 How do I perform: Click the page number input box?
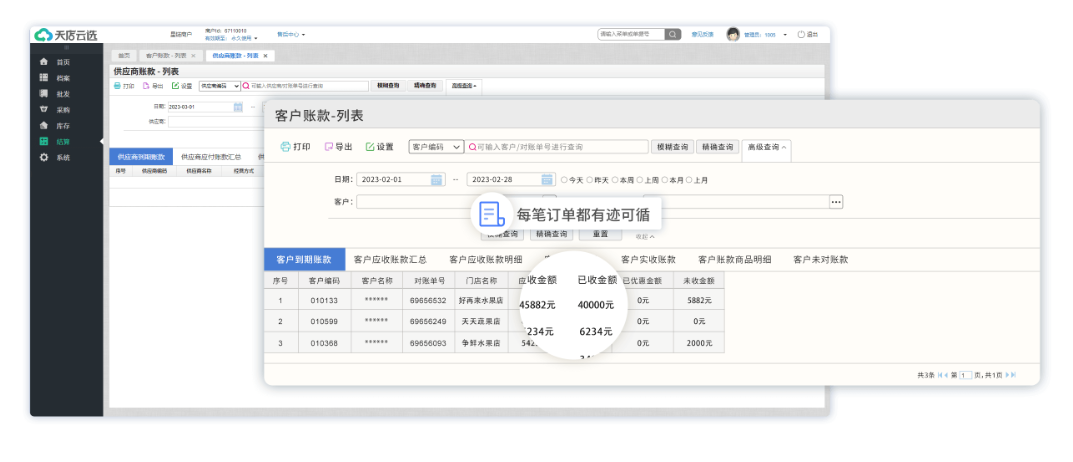coord(965,375)
